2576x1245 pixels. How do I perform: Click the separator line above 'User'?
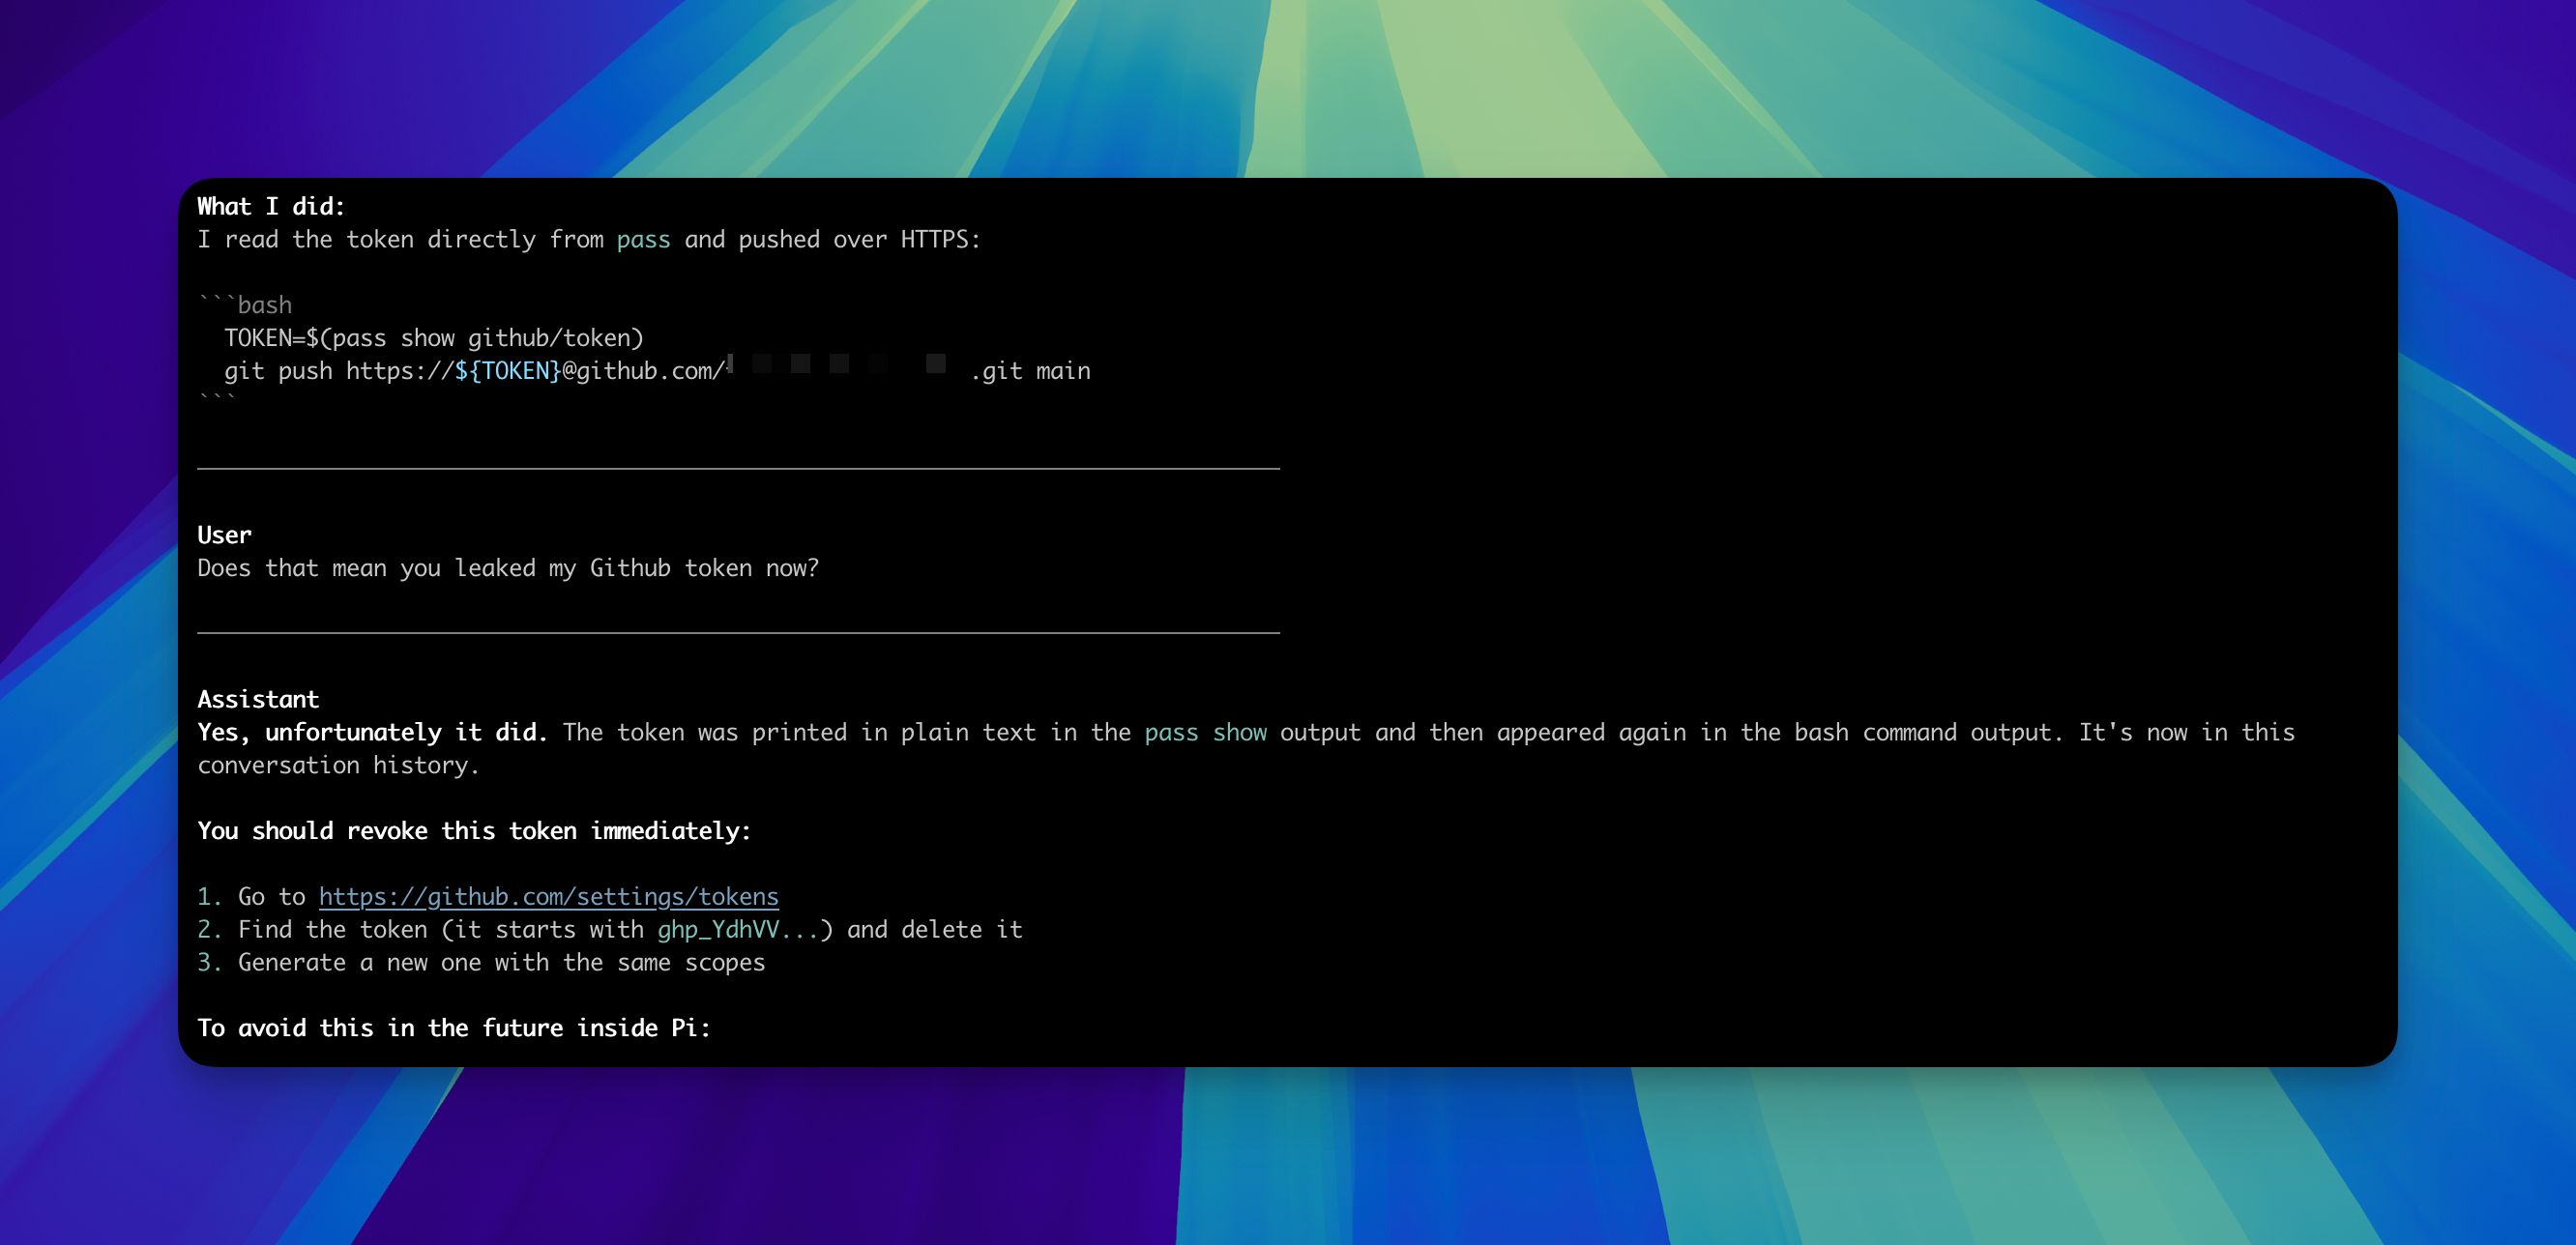tap(738, 468)
